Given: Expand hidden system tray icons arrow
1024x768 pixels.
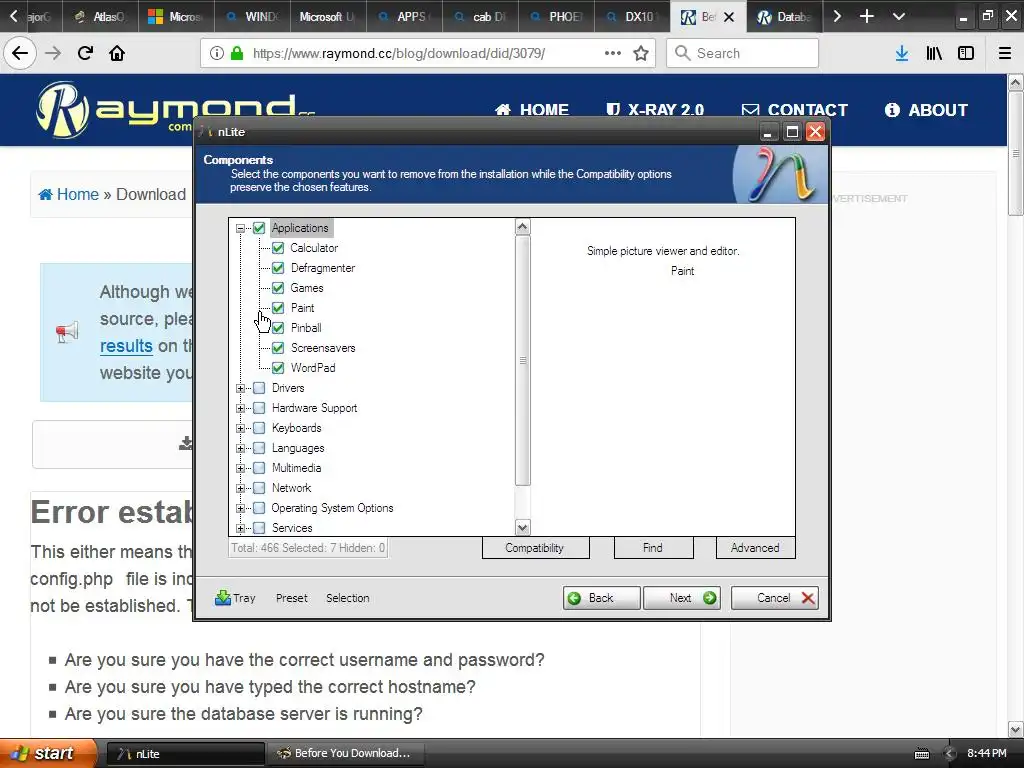Looking at the screenshot, I should 950,754.
